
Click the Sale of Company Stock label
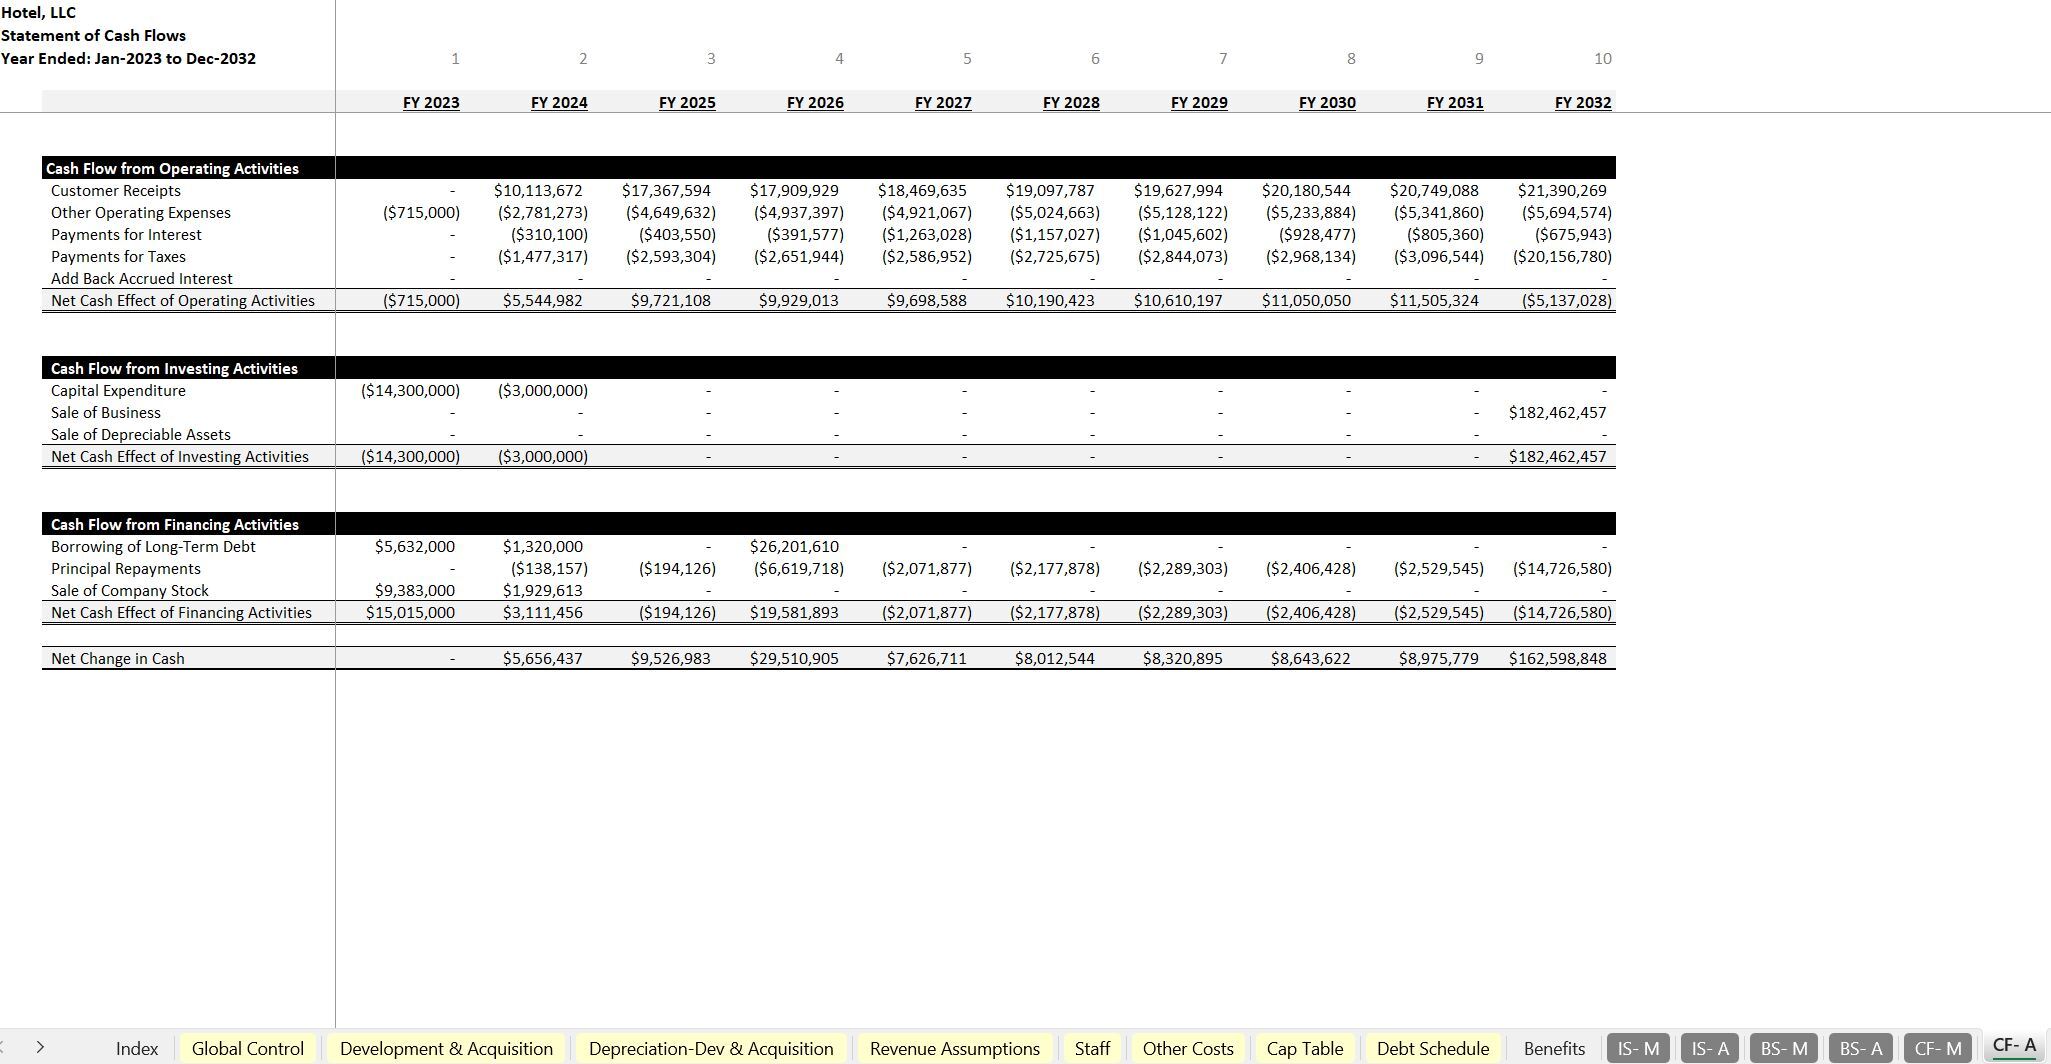pyautogui.click(x=129, y=590)
